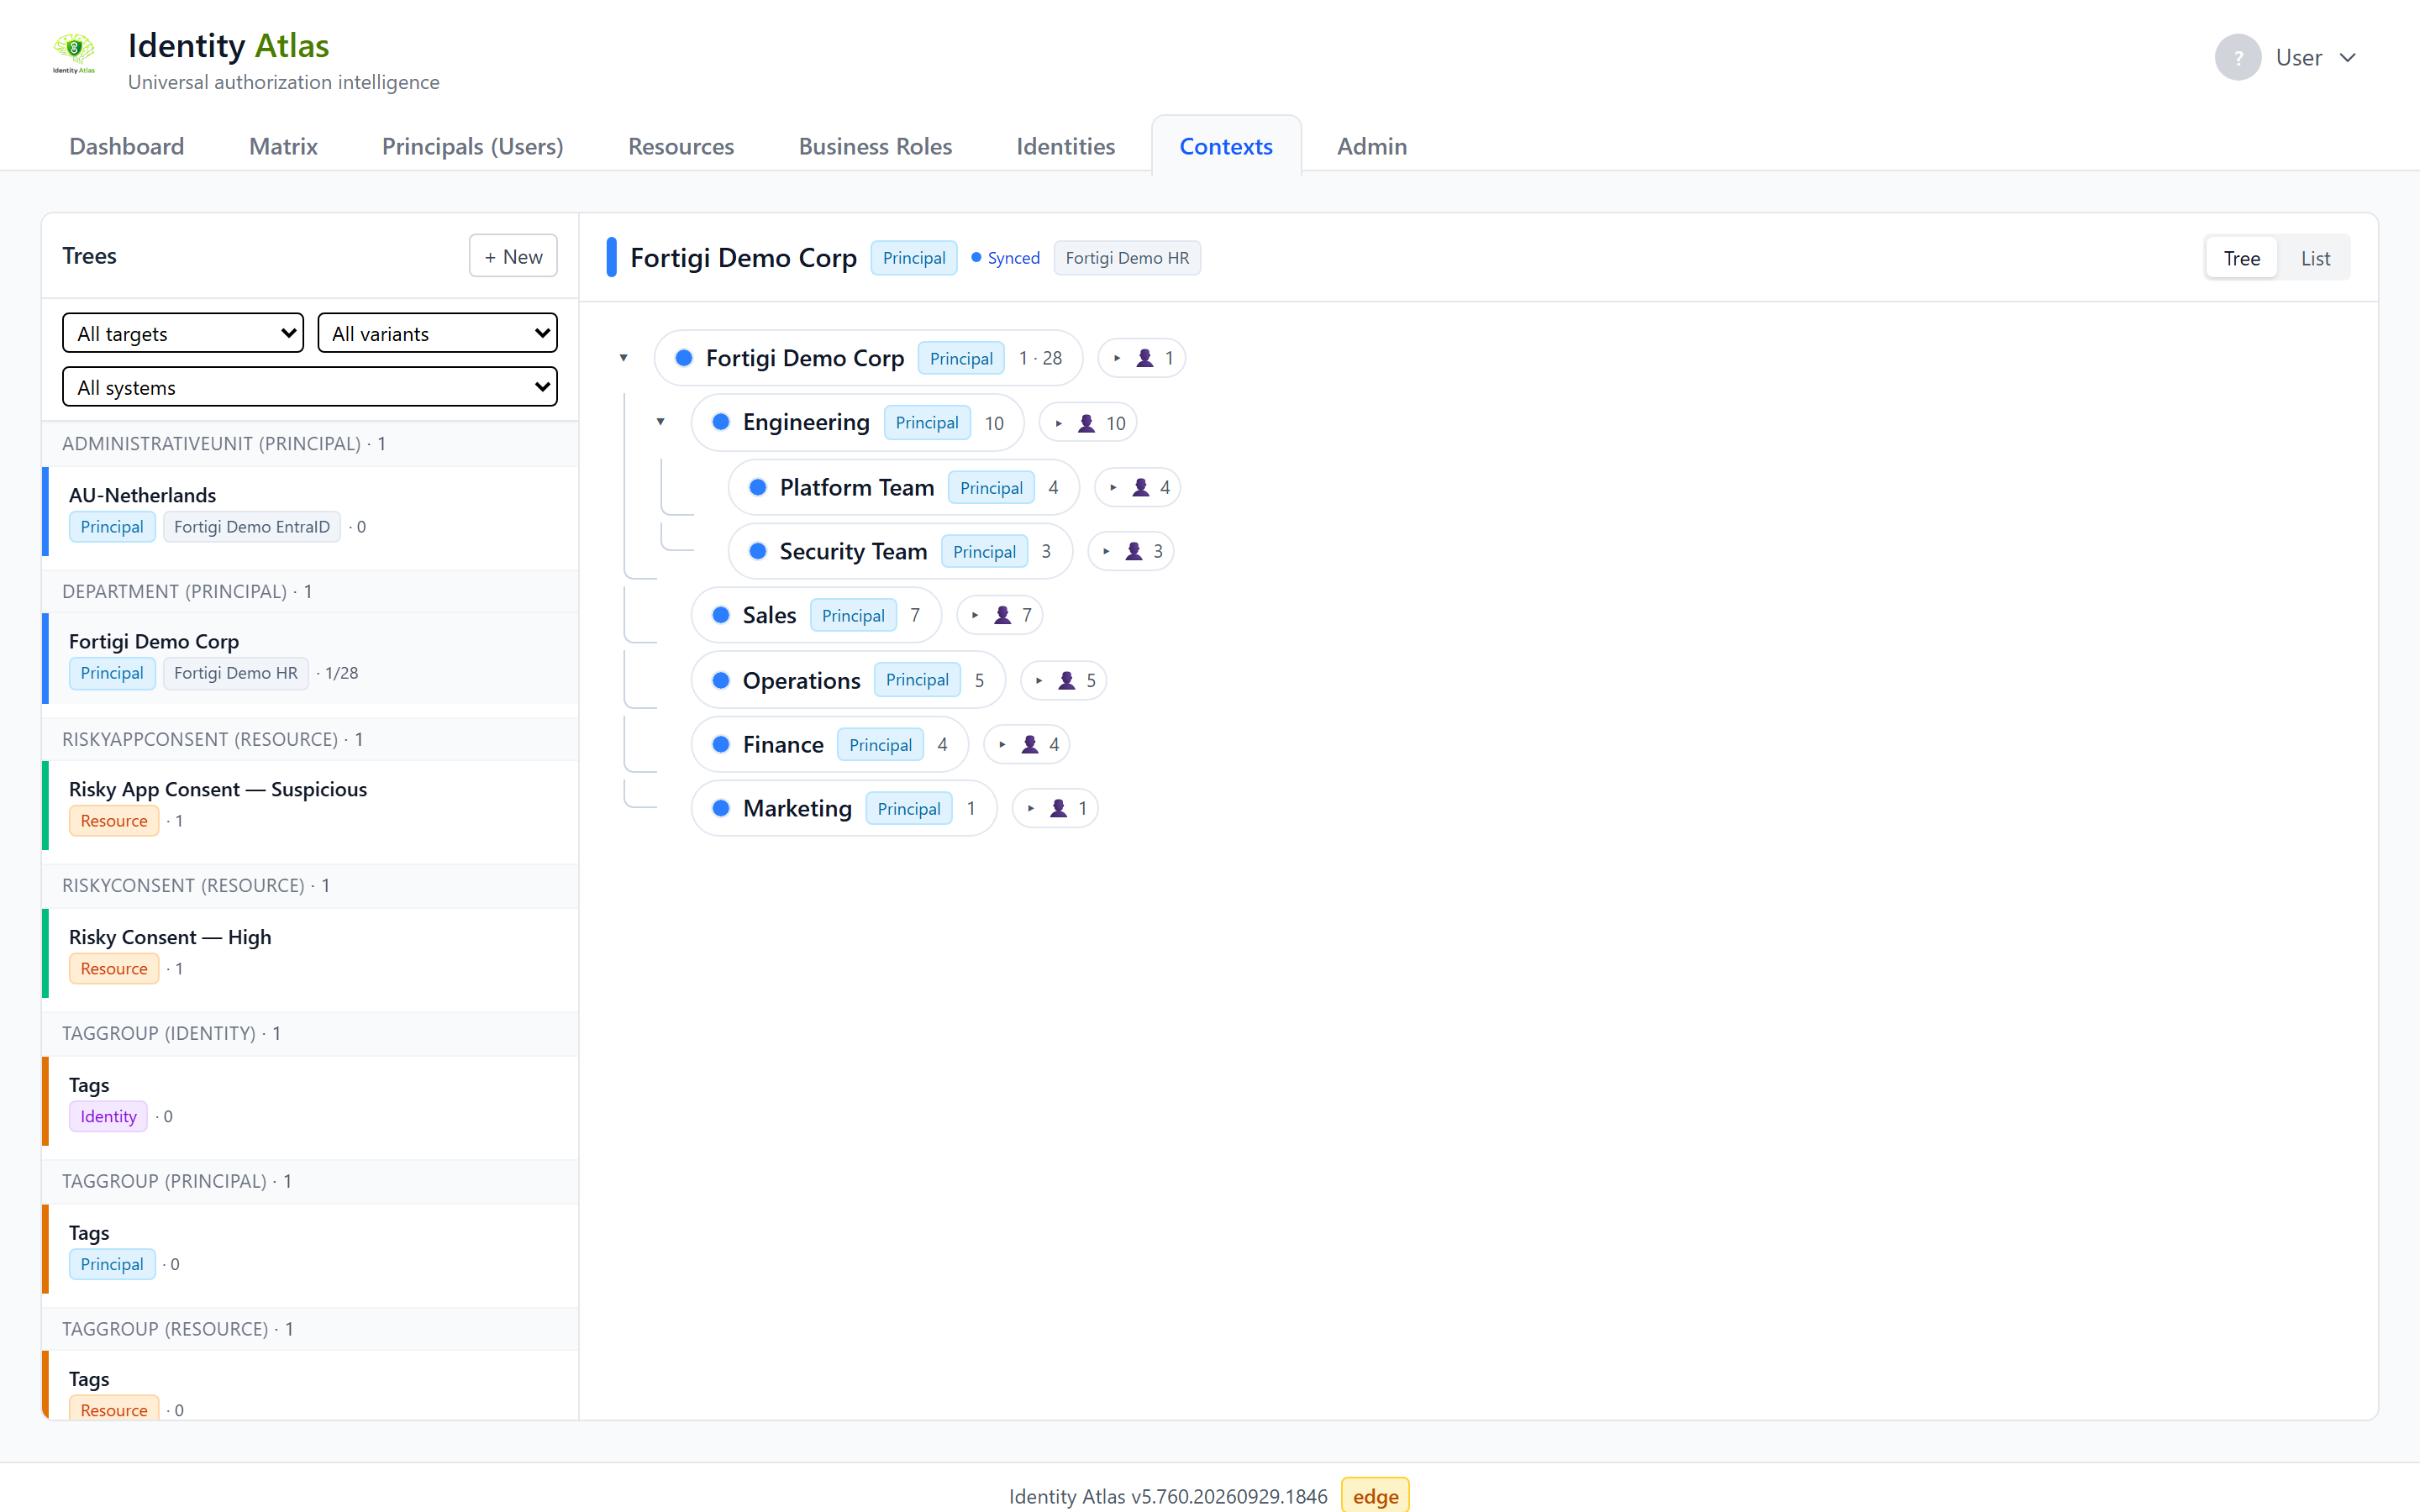Click the person icon beside Engineering
Viewport: 2420px width, 1512px height.
[x=1087, y=423]
